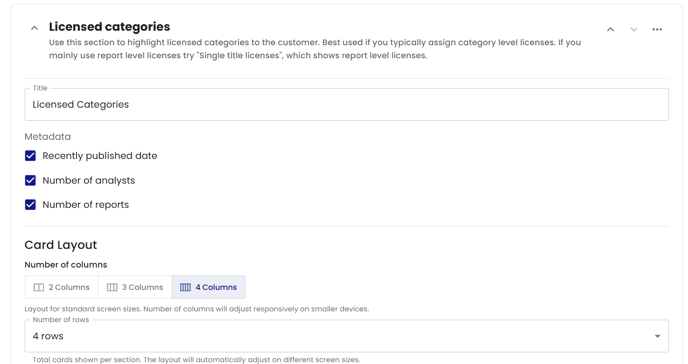The image size is (688, 364).
Task: Open the three-dot more options menu
Action: point(657,29)
